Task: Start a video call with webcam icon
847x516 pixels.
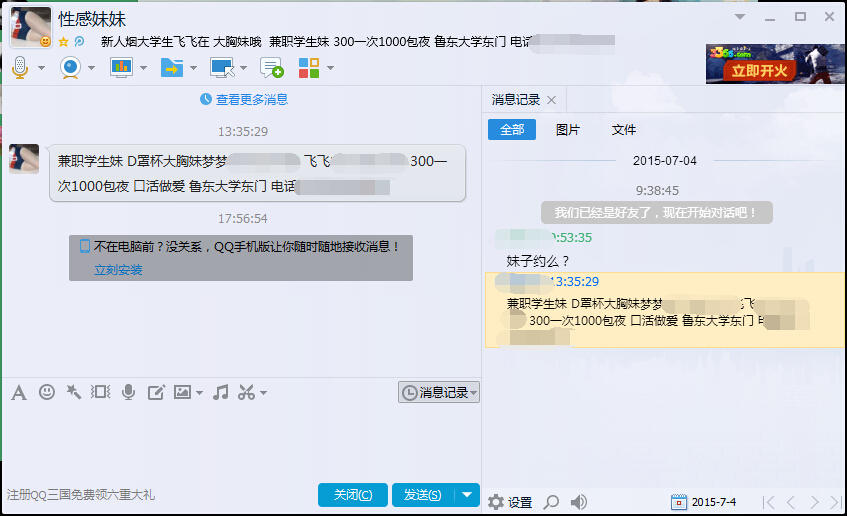Action: (x=70, y=68)
